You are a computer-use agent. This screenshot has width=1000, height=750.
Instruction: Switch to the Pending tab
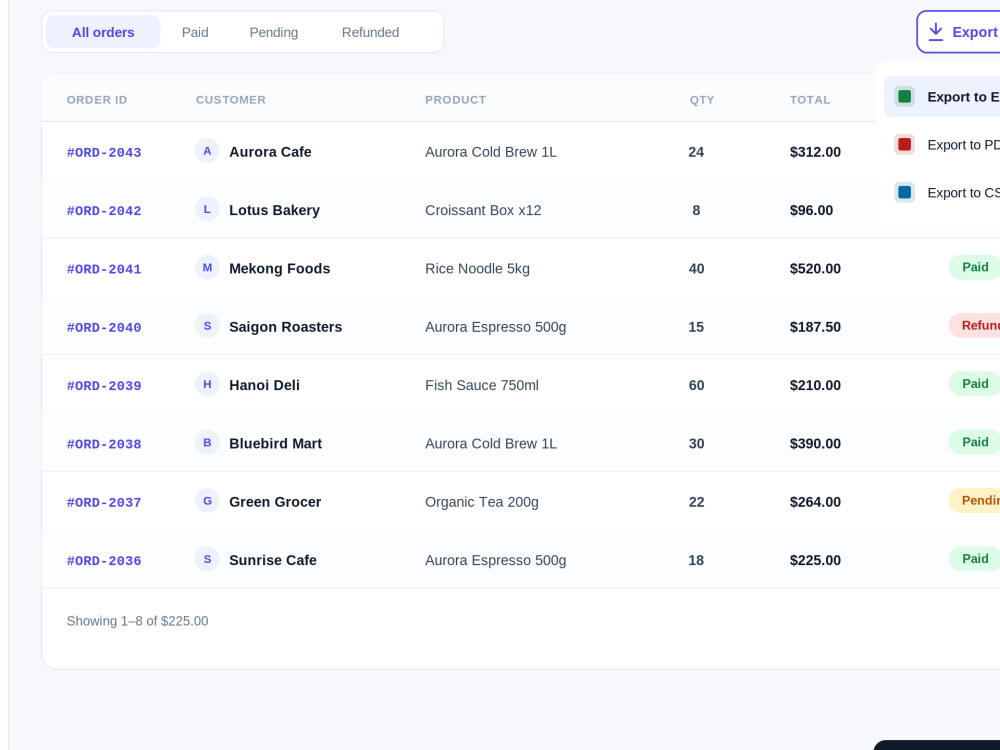(x=274, y=32)
